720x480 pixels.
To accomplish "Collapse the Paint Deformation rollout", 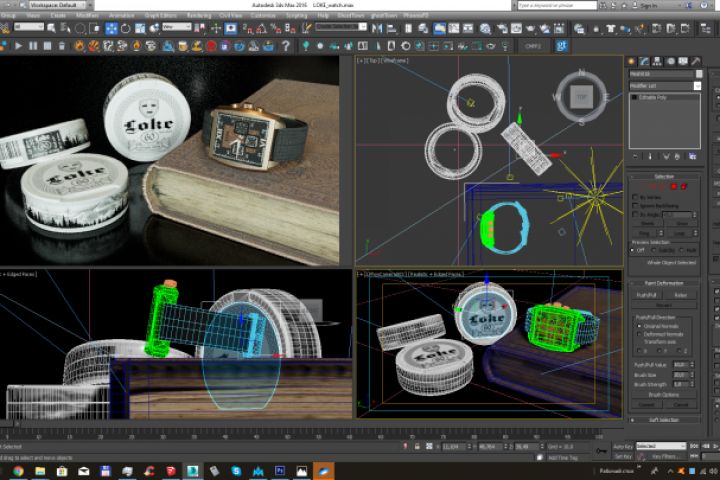I will click(666, 283).
